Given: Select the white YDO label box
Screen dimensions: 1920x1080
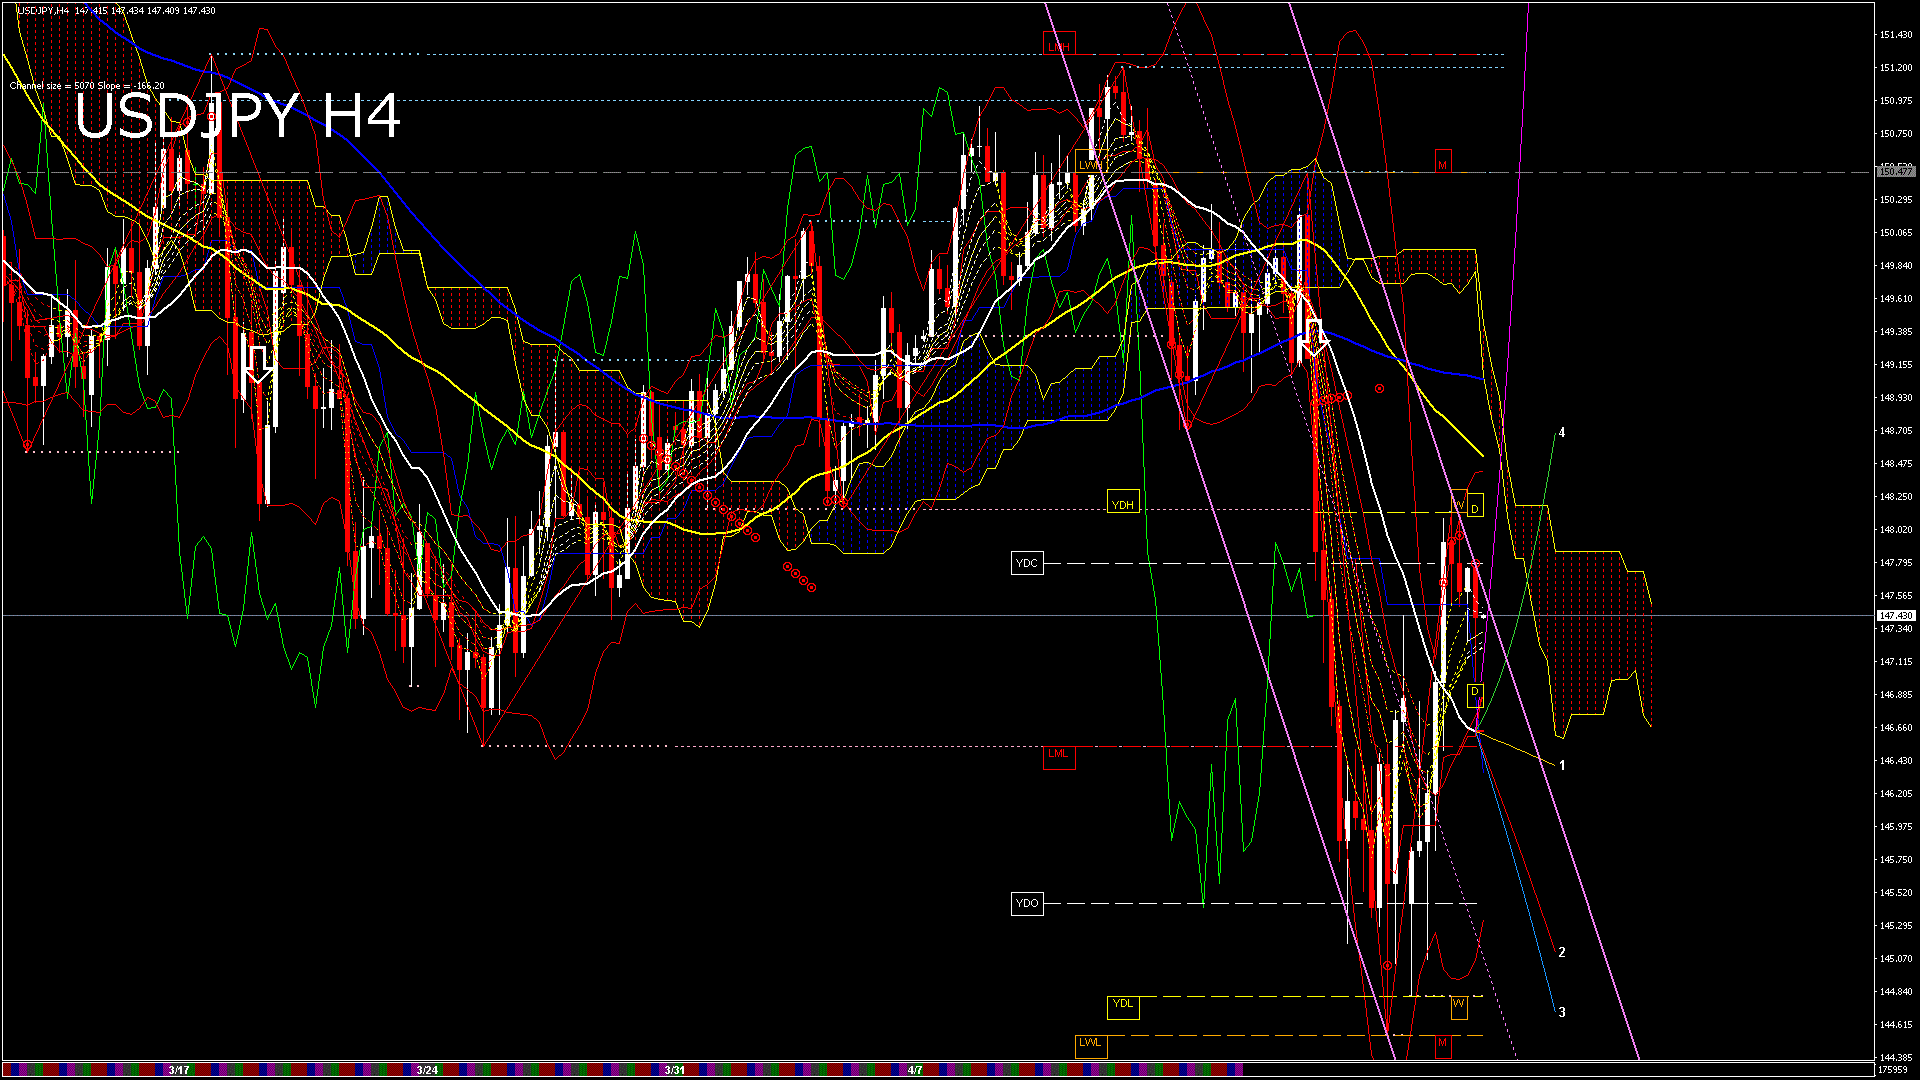Looking at the screenshot, I should [1027, 903].
